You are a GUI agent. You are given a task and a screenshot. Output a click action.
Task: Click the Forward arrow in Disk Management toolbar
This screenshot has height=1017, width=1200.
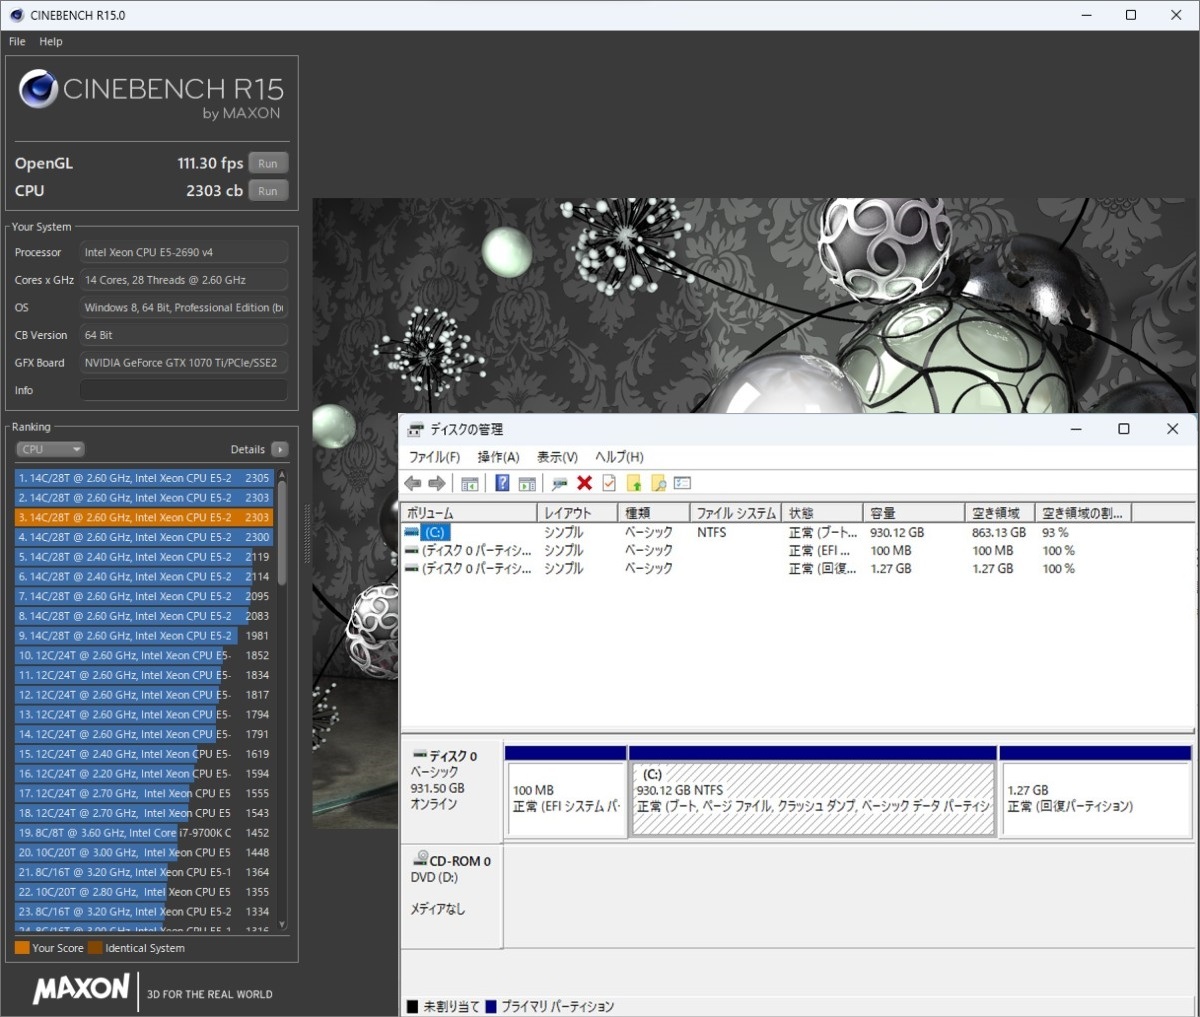436,483
